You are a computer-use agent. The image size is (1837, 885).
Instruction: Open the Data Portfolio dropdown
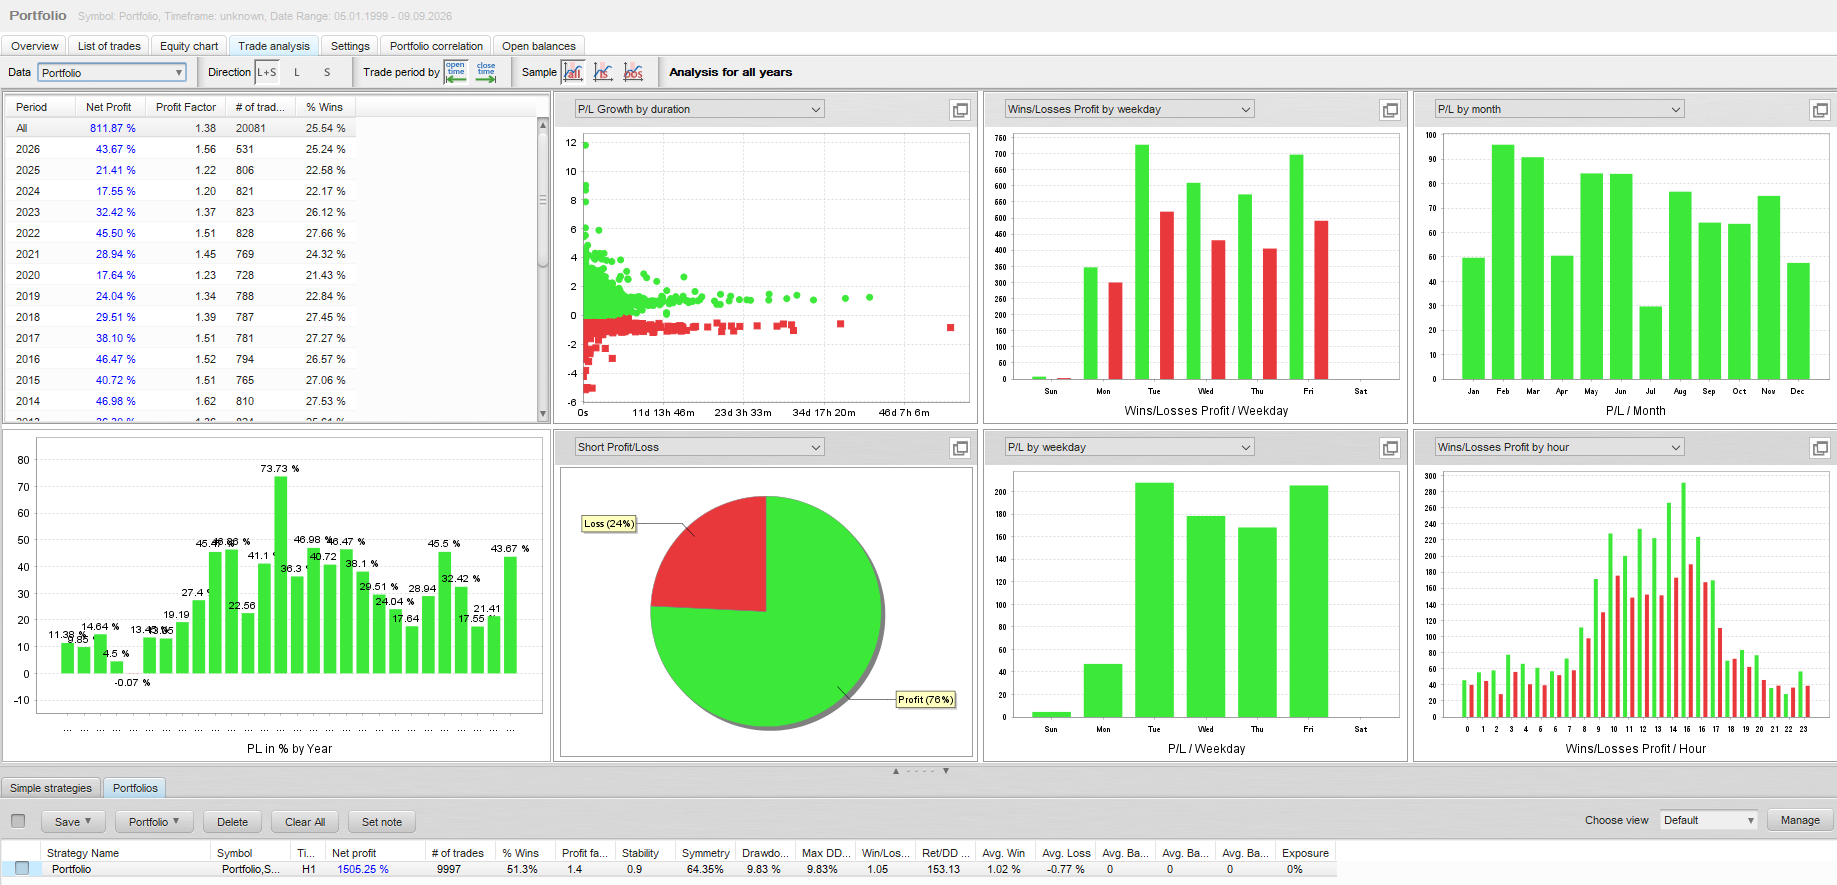(112, 73)
